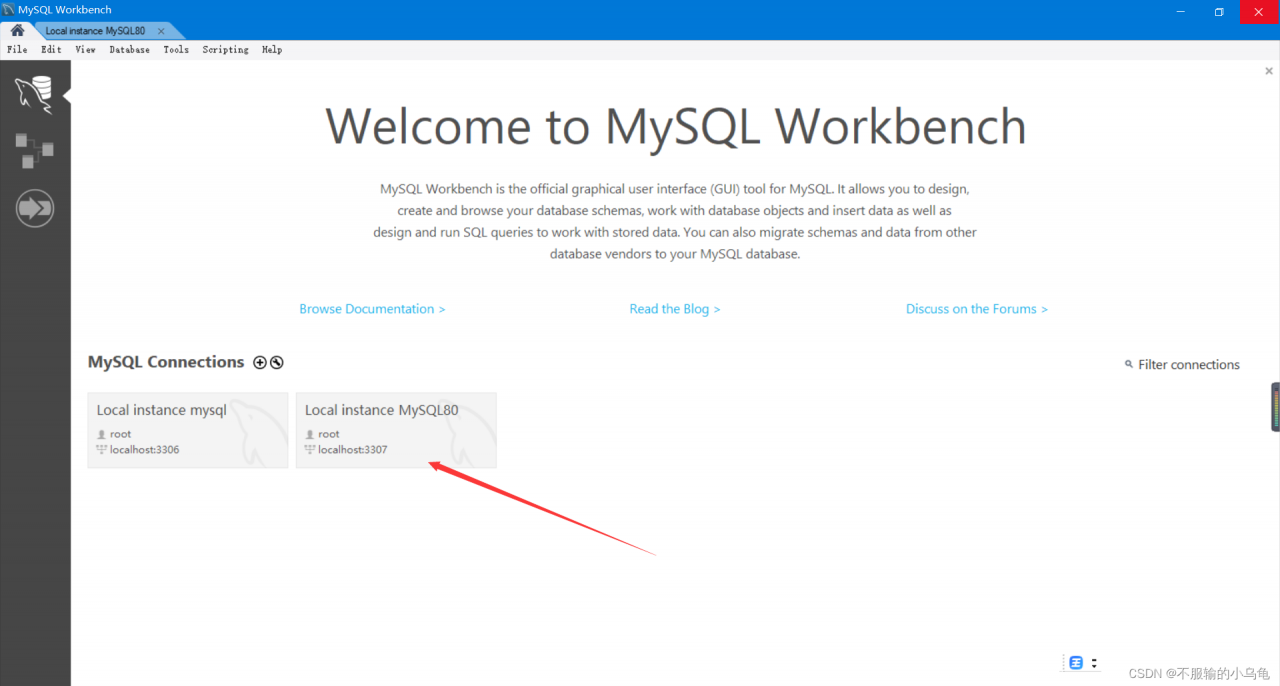Screen dimensions: 1280x686
Task: Open the View menu
Action: point(85,49)
